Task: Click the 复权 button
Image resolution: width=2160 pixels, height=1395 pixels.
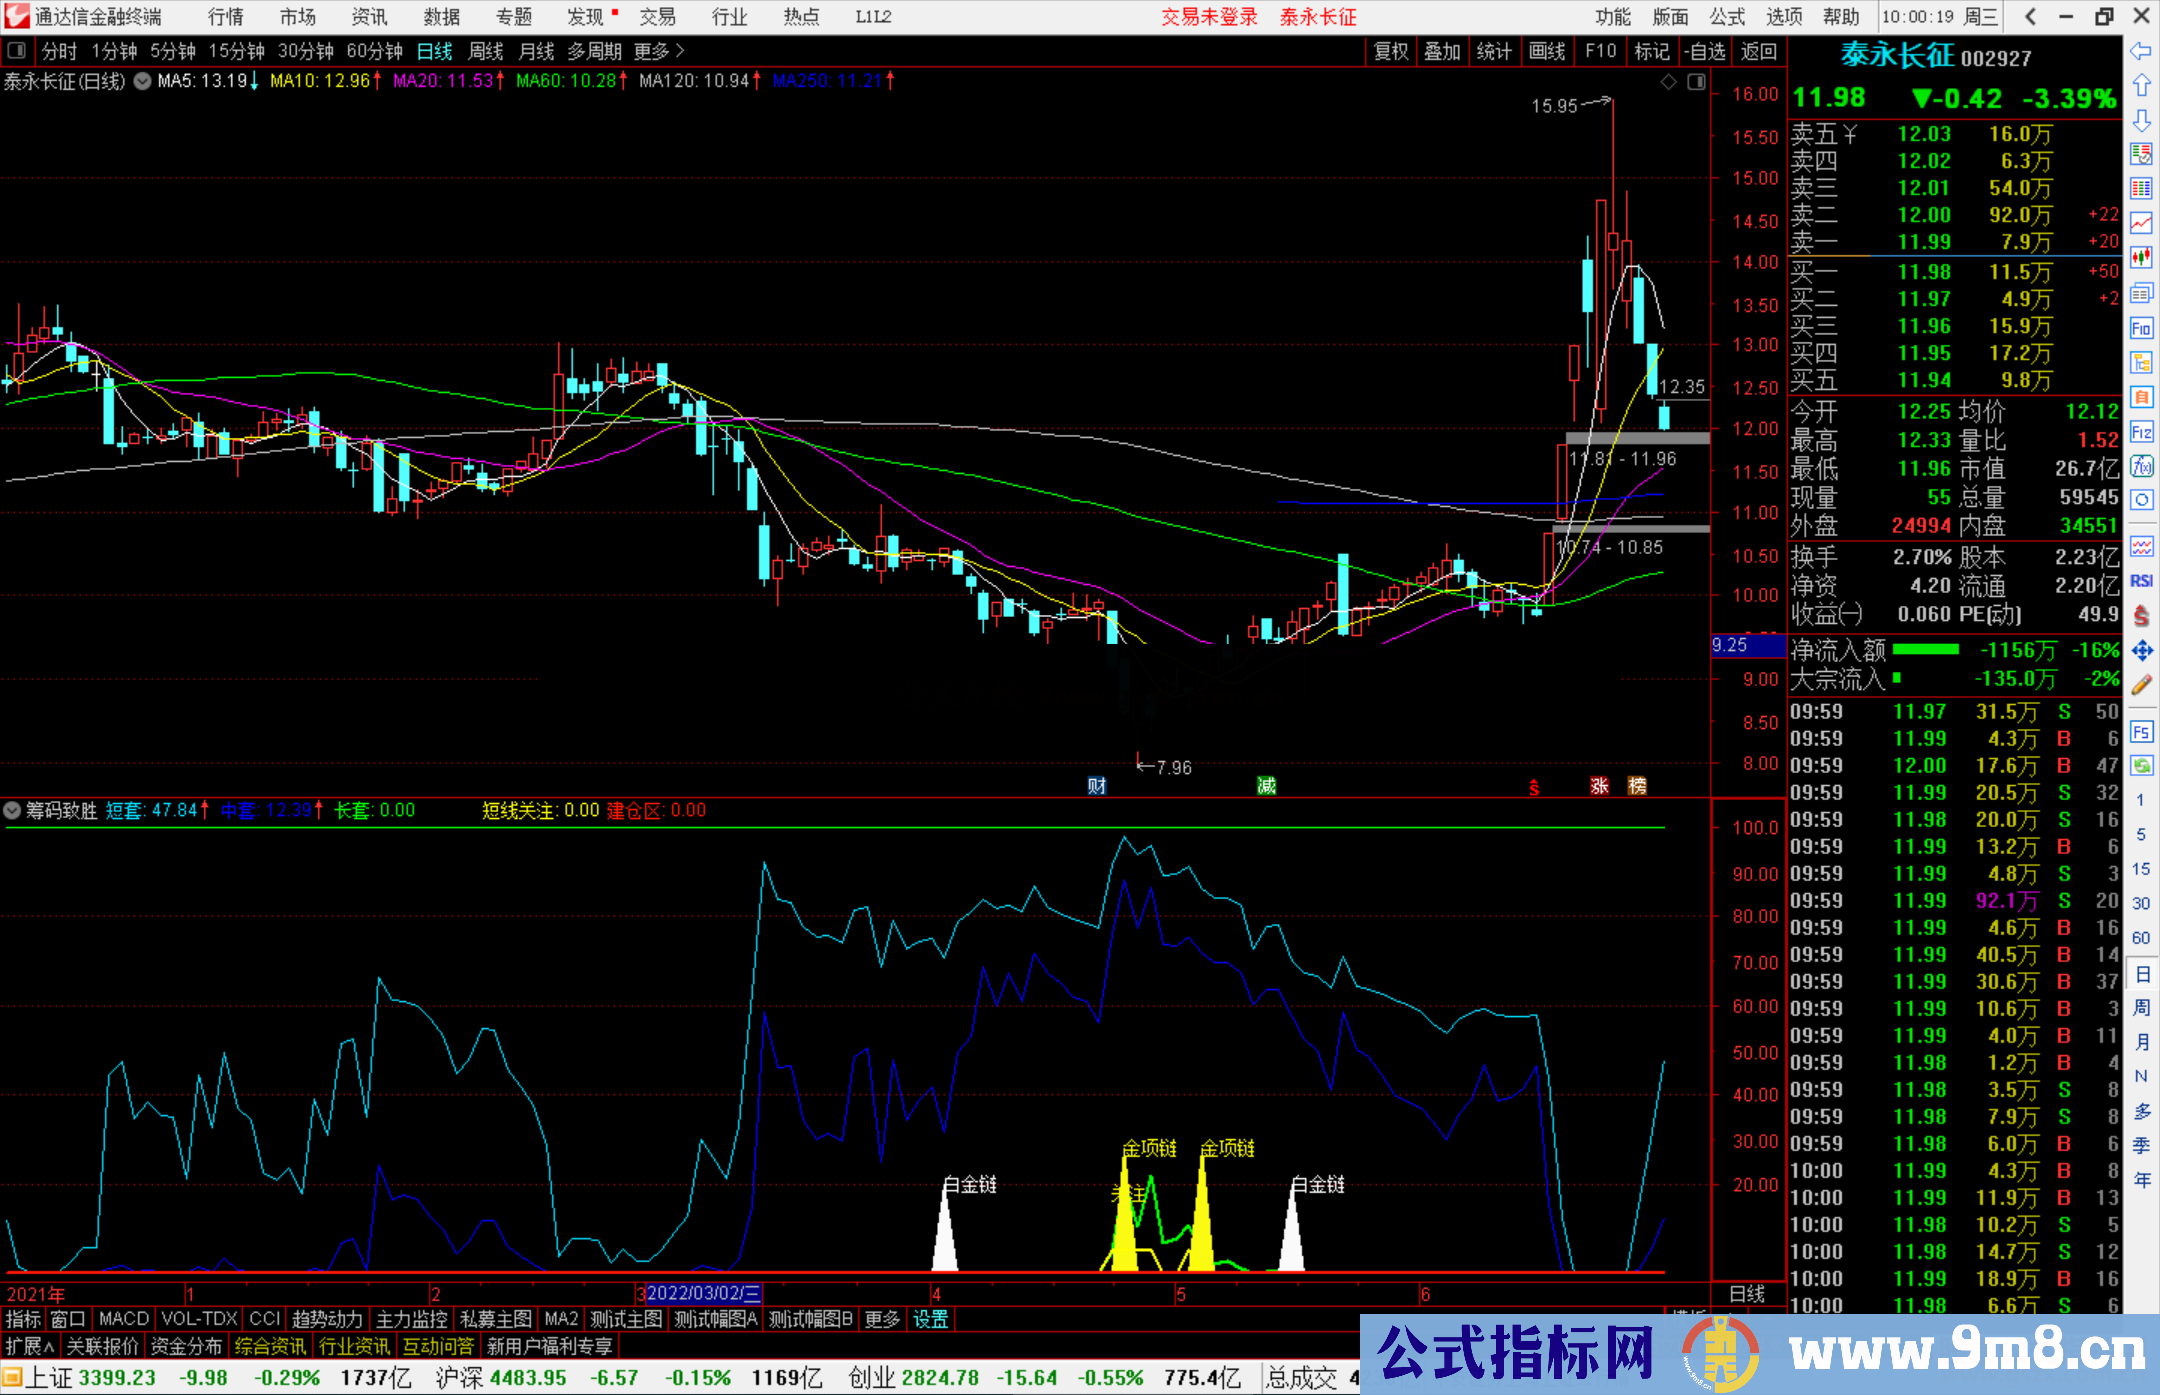Action: tap(1390, 51)
